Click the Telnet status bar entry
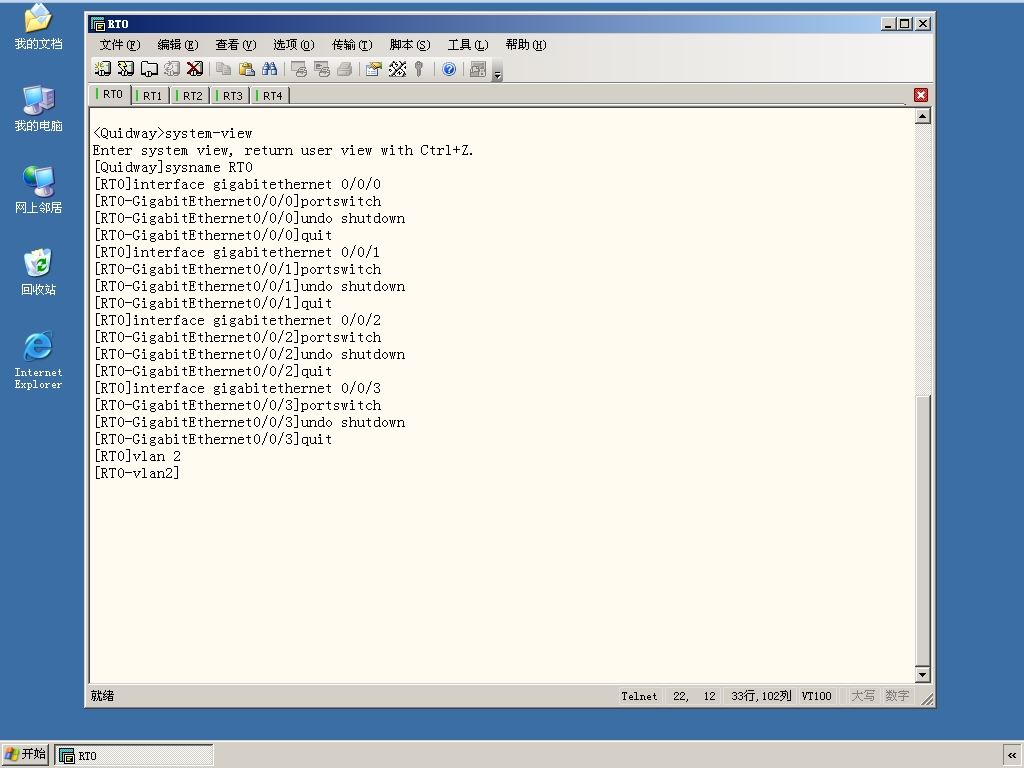The height and width of the screenshot is (768, 1024). tap(639, 696)
